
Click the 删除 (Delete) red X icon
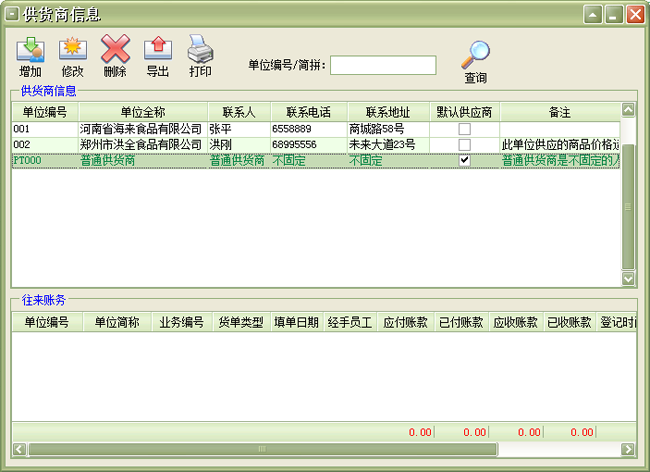(115, 48)
